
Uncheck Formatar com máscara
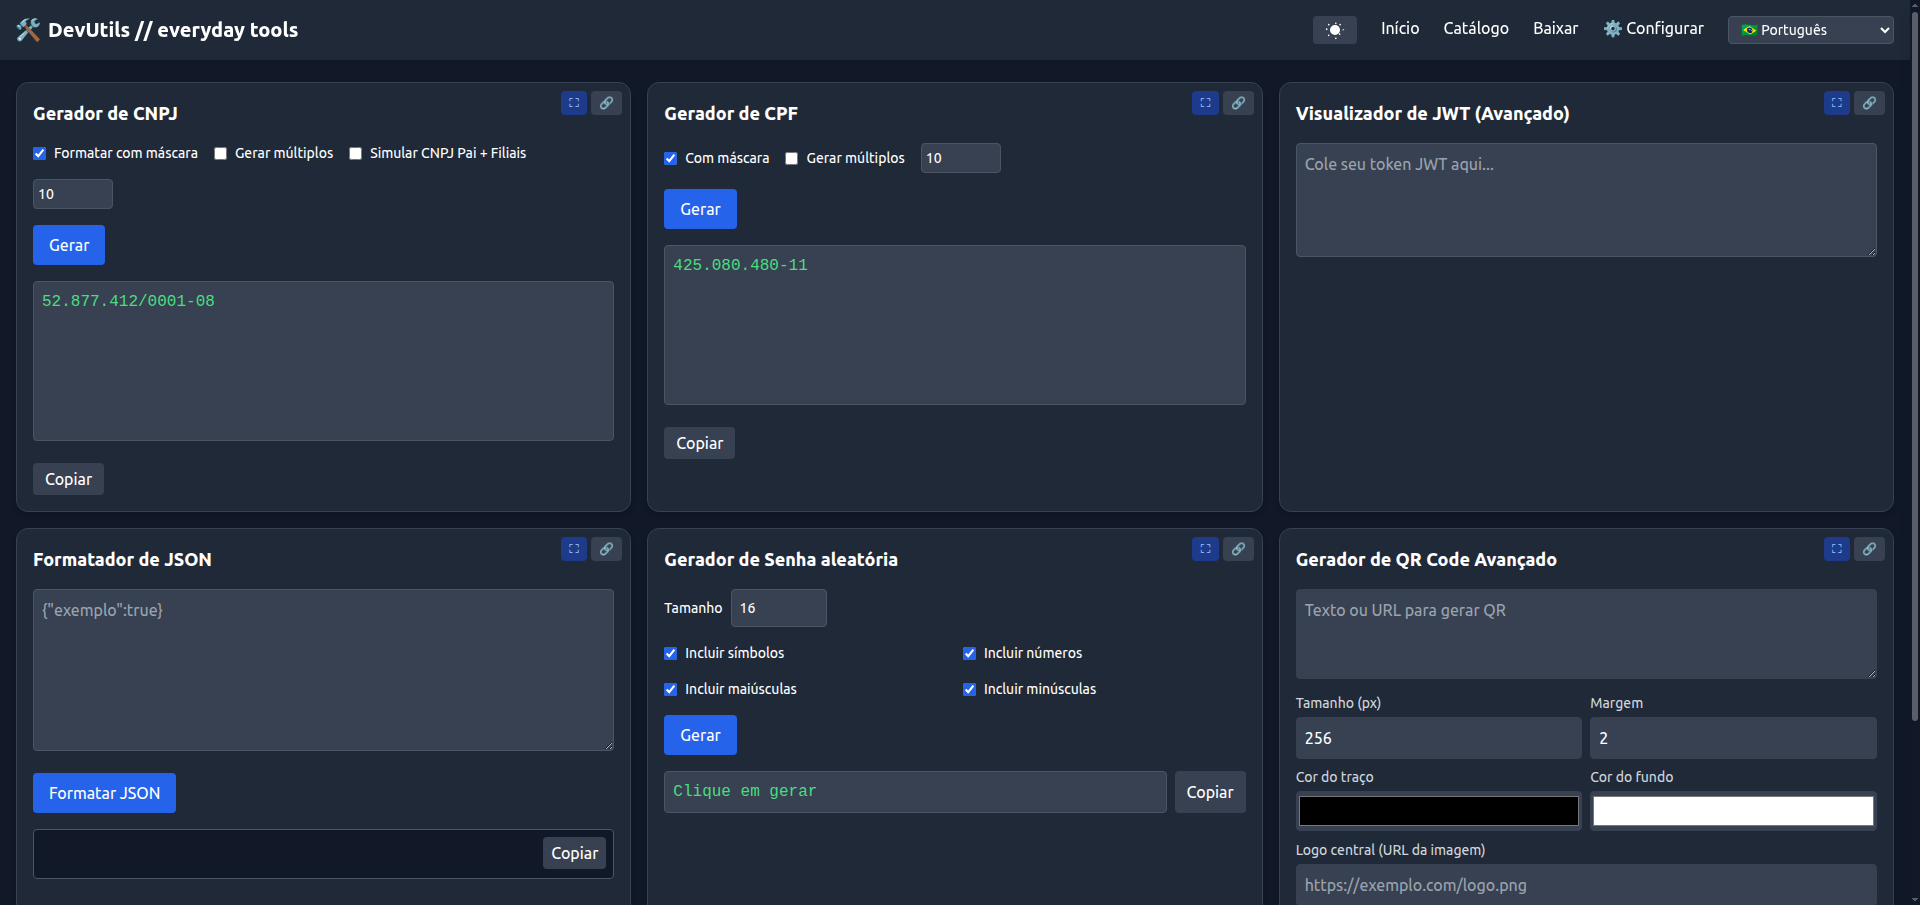[39, 153]
